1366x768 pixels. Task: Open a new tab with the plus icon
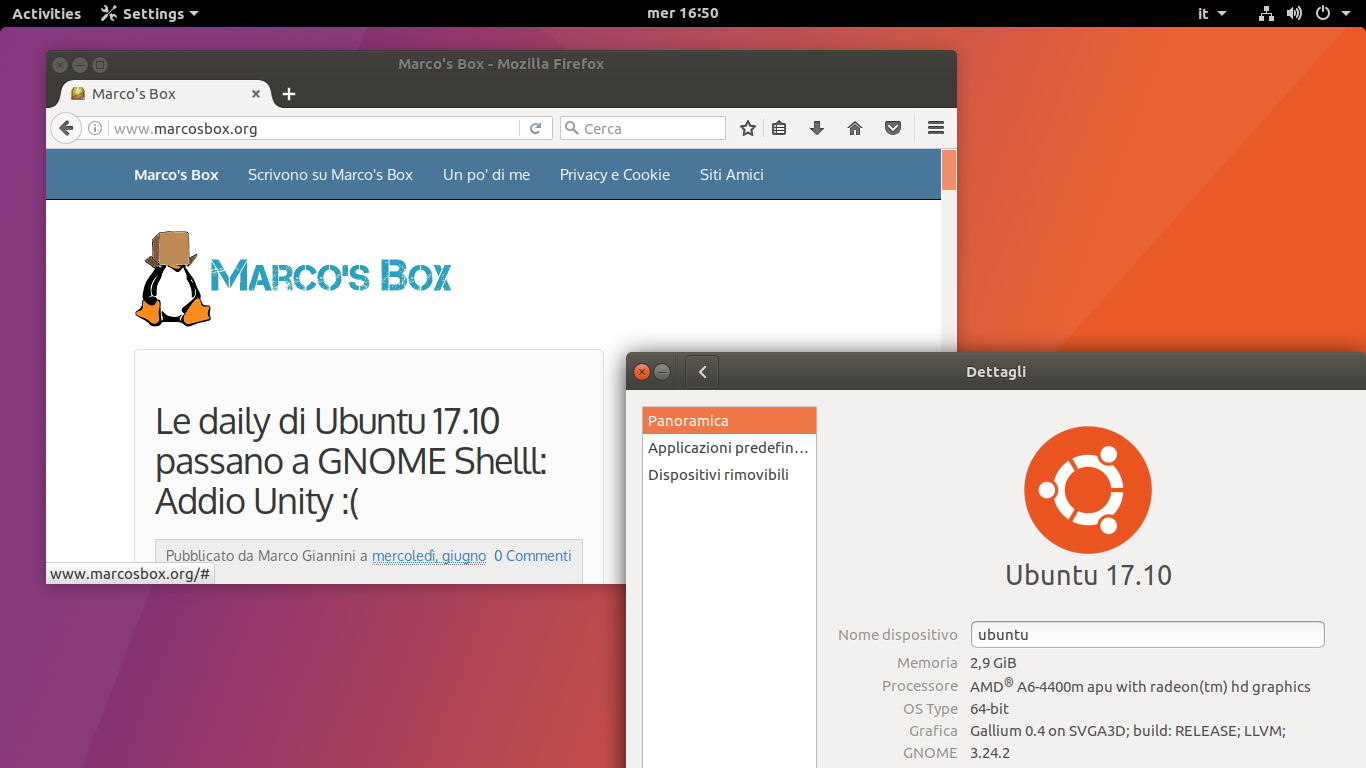tap(289, 94)
